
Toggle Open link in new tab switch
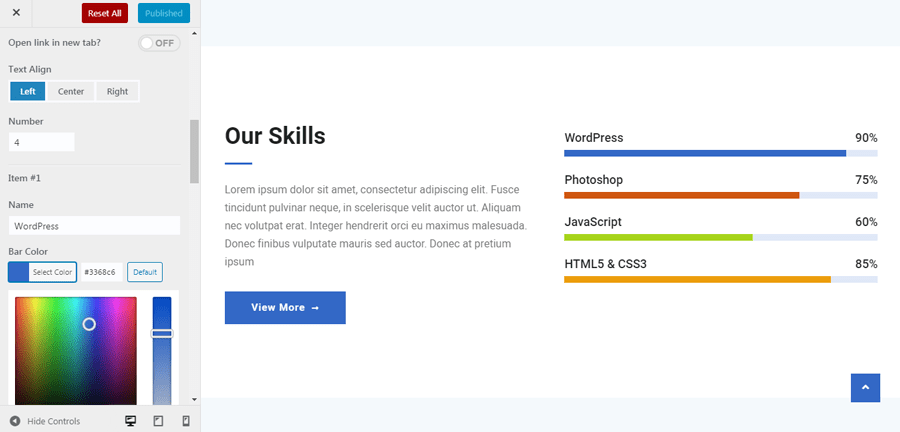160,43
